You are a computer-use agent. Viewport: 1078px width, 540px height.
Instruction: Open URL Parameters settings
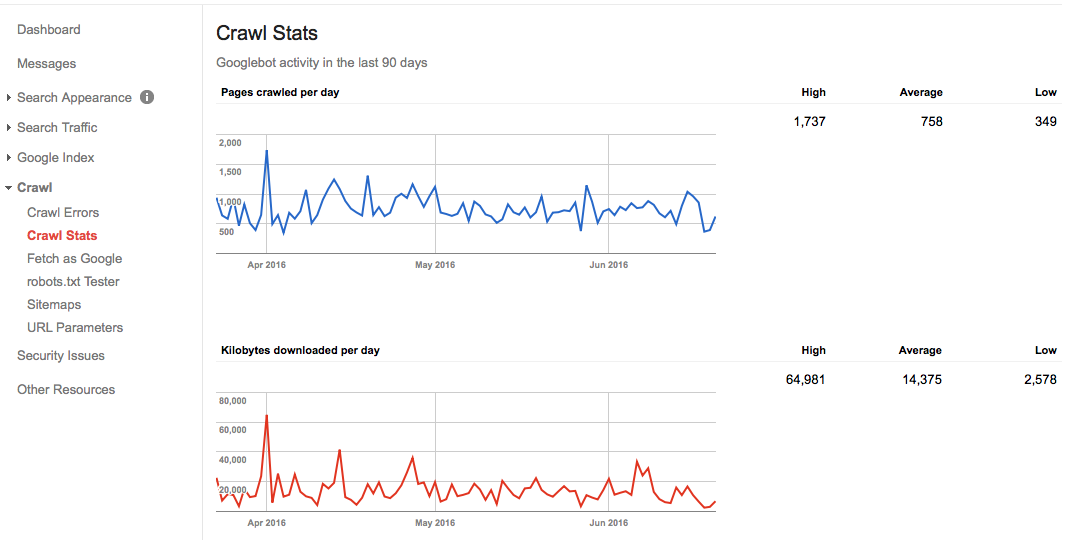click(x=75, y=327)
